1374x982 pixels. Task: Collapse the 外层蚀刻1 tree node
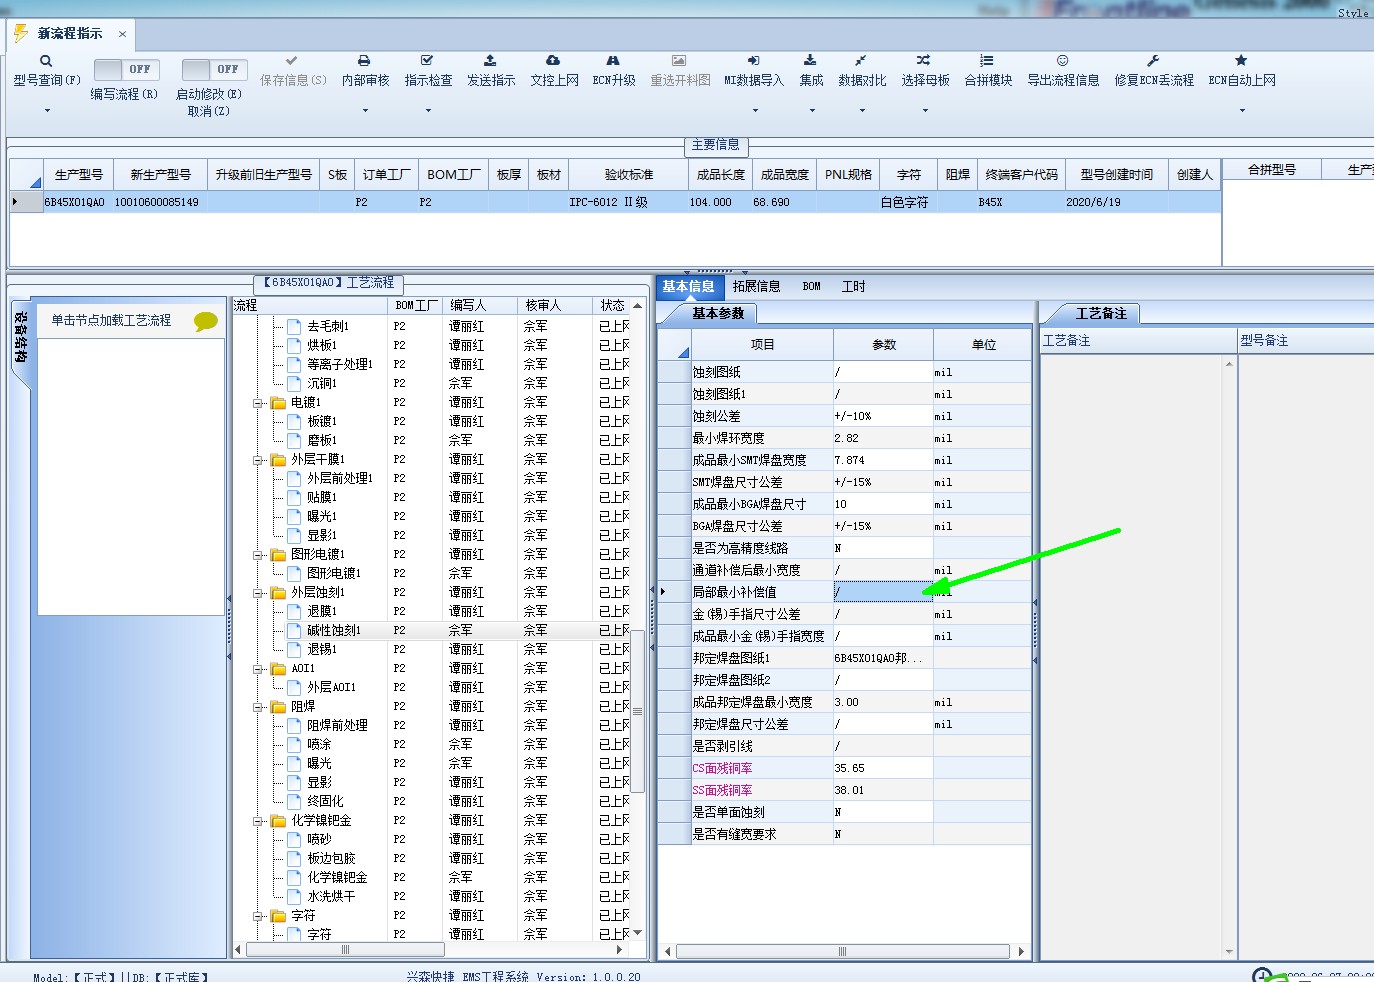[x=258, y=593]
